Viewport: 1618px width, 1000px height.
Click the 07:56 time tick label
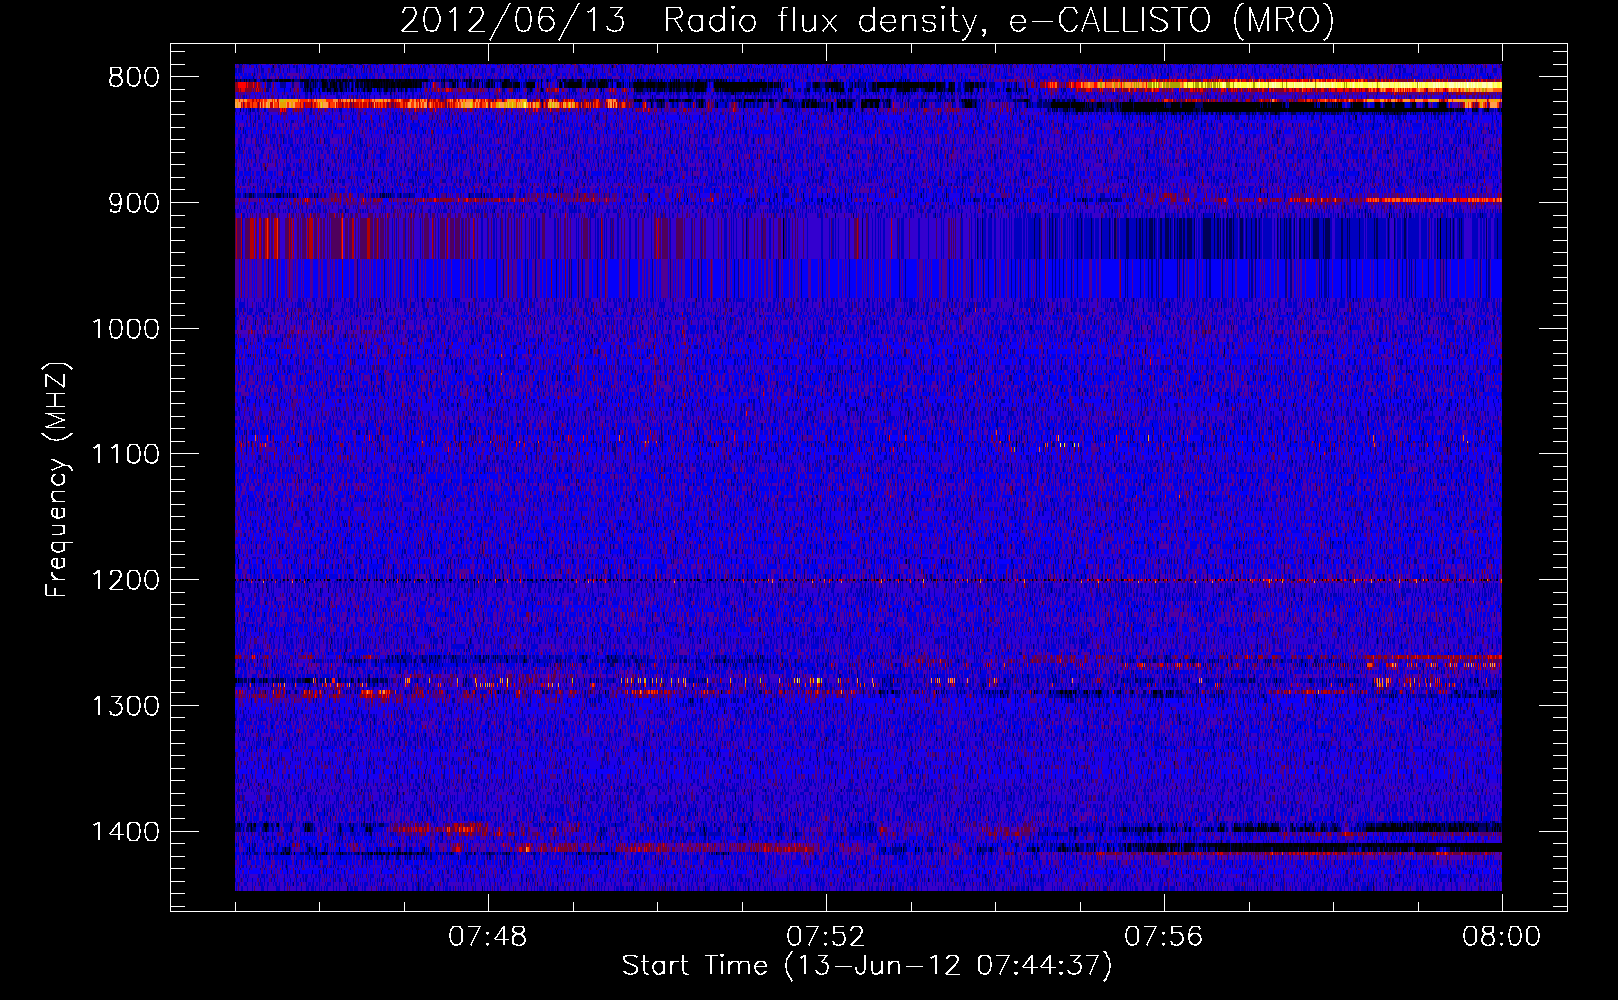tap(1164, 937)
